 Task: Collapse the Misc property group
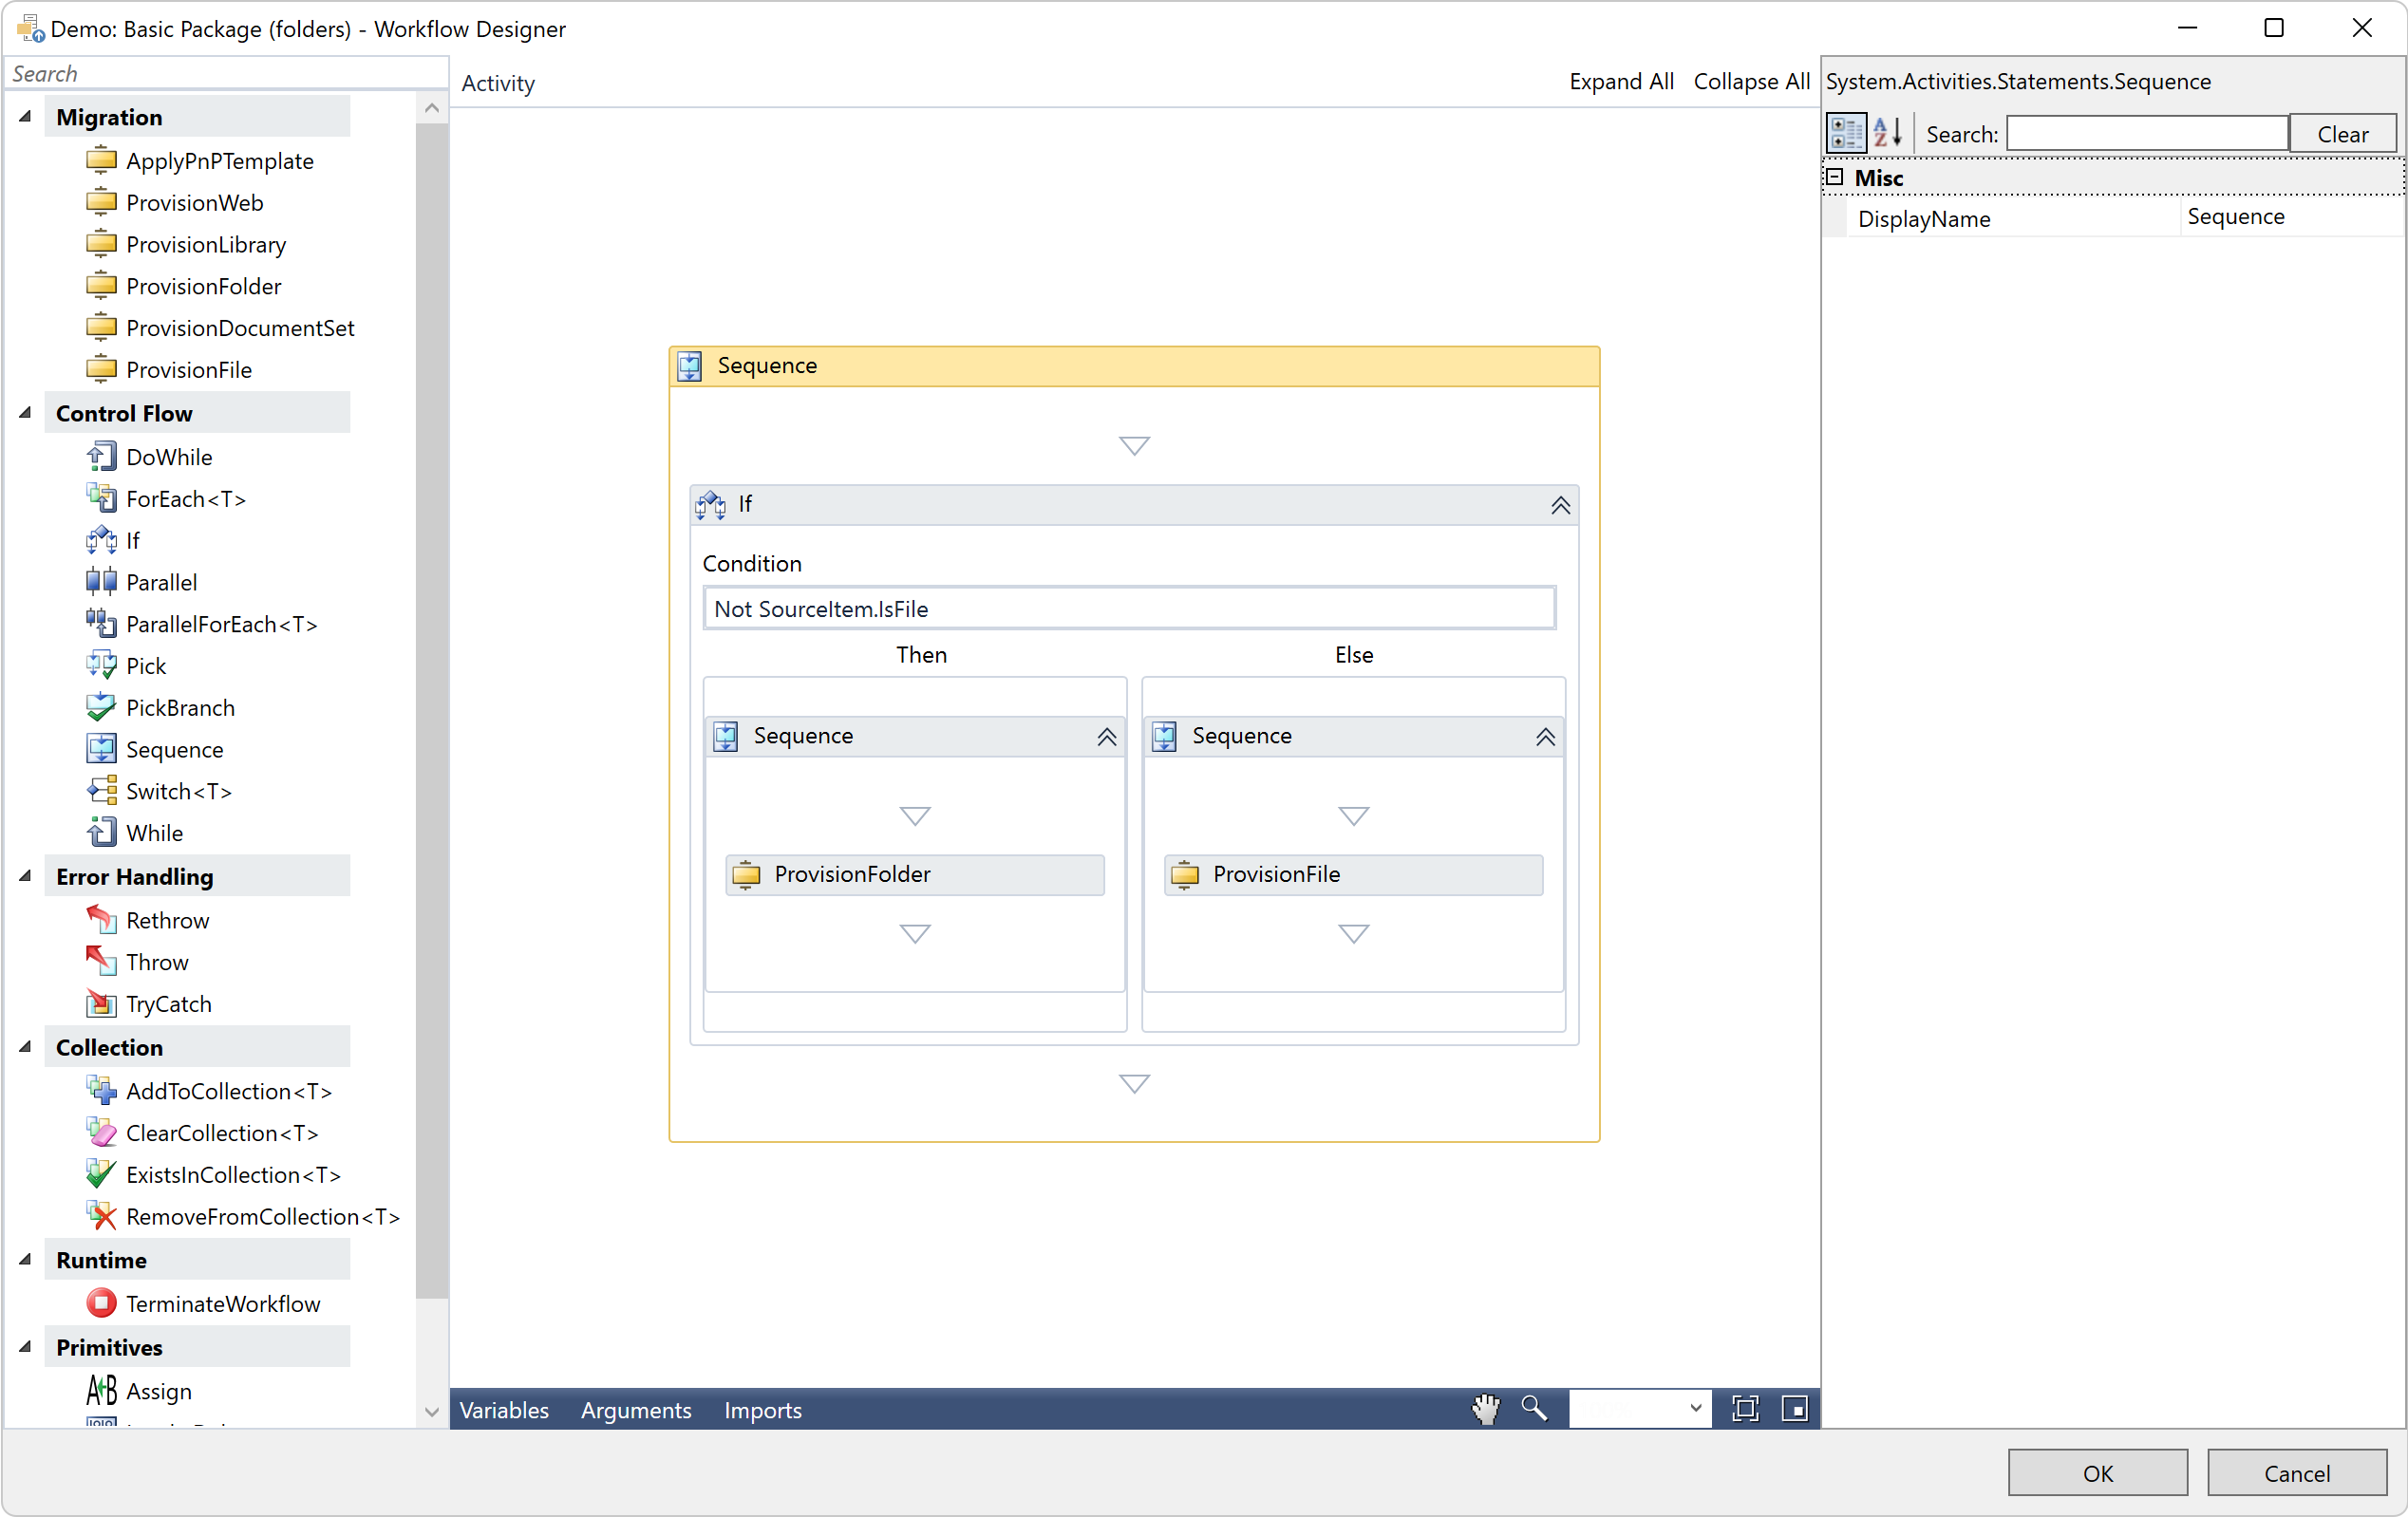[1836, 176]
